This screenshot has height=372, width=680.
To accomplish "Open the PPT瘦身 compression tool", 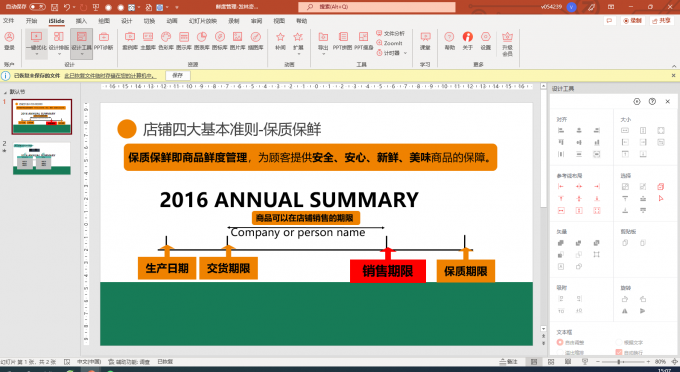I will (x=363, y=41).
